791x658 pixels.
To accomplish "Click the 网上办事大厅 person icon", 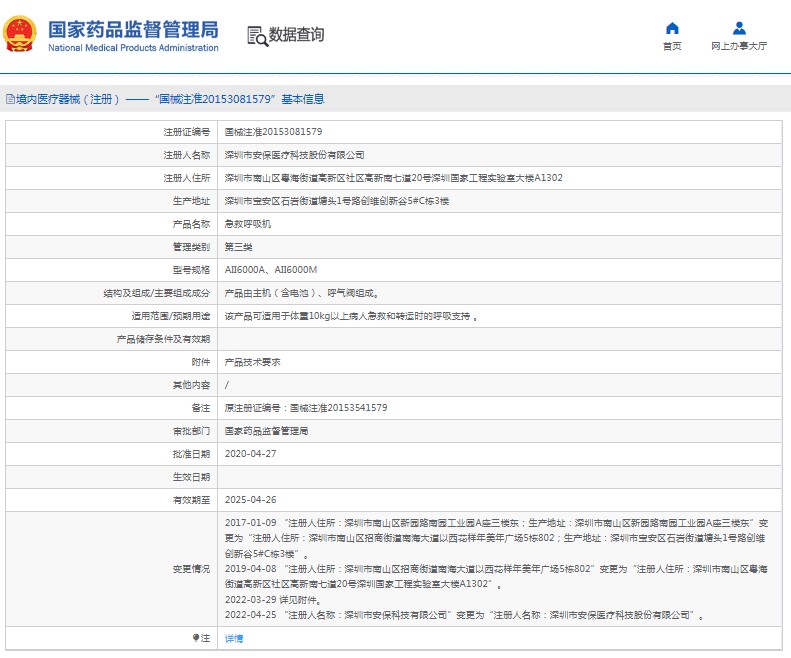I will (x=739, y=28).
